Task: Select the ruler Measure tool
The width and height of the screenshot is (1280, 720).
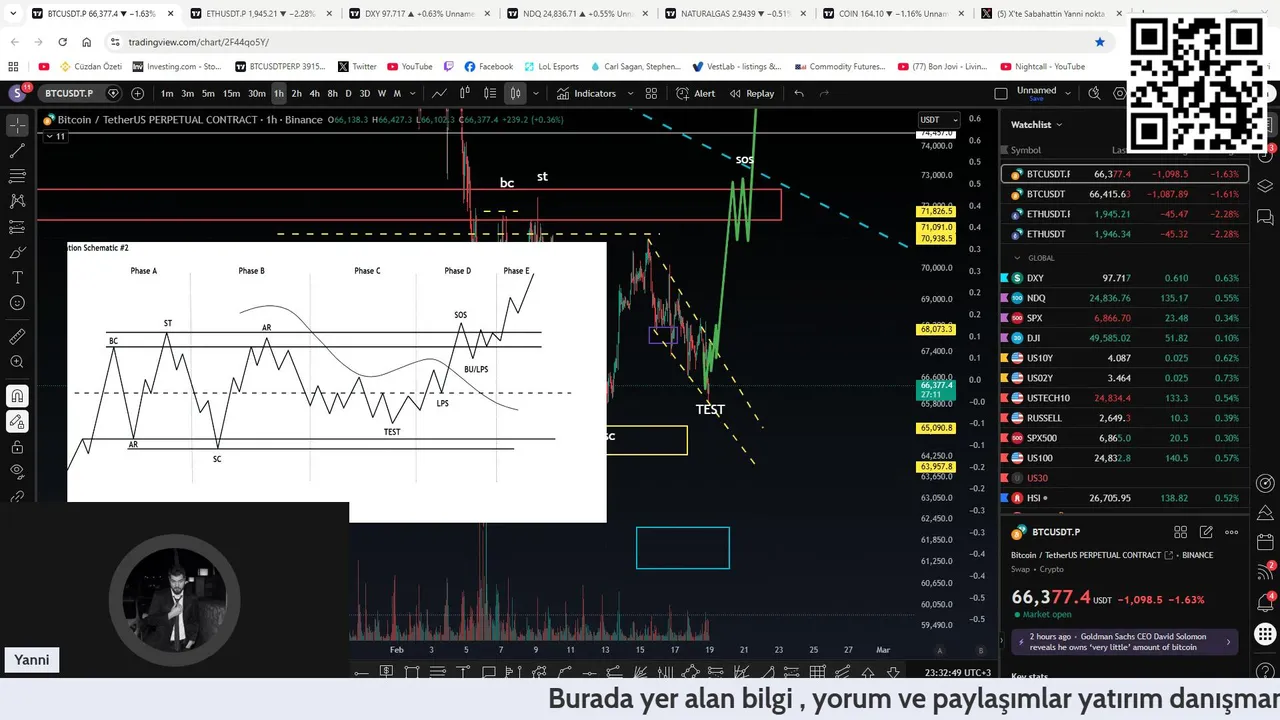Action: pyautogui.click(x=17, y=337)
